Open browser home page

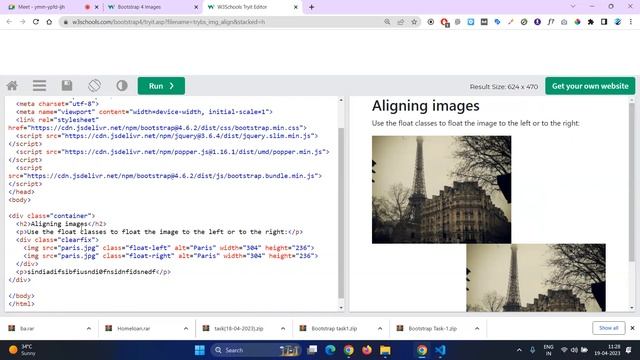click(49, 22)
